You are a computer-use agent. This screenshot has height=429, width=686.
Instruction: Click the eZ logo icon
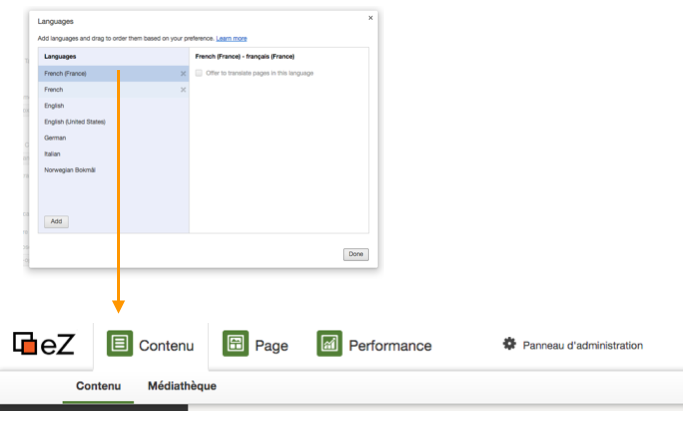24,345
